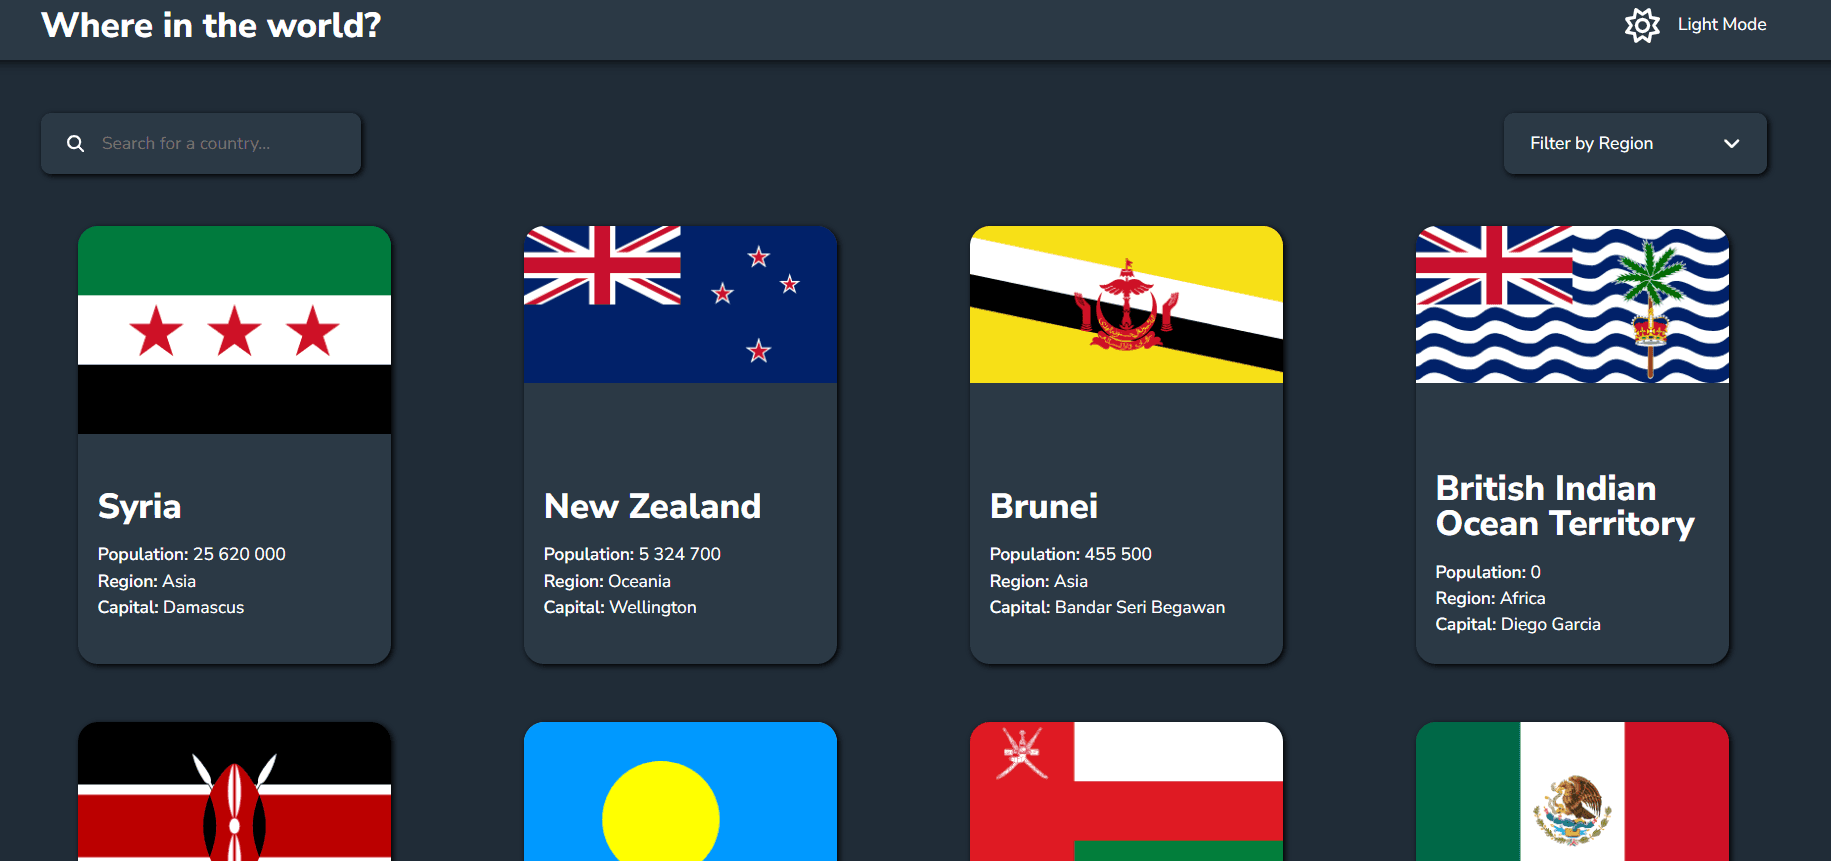
Task: Click the Brunei country title
Action: point(1043,507)
